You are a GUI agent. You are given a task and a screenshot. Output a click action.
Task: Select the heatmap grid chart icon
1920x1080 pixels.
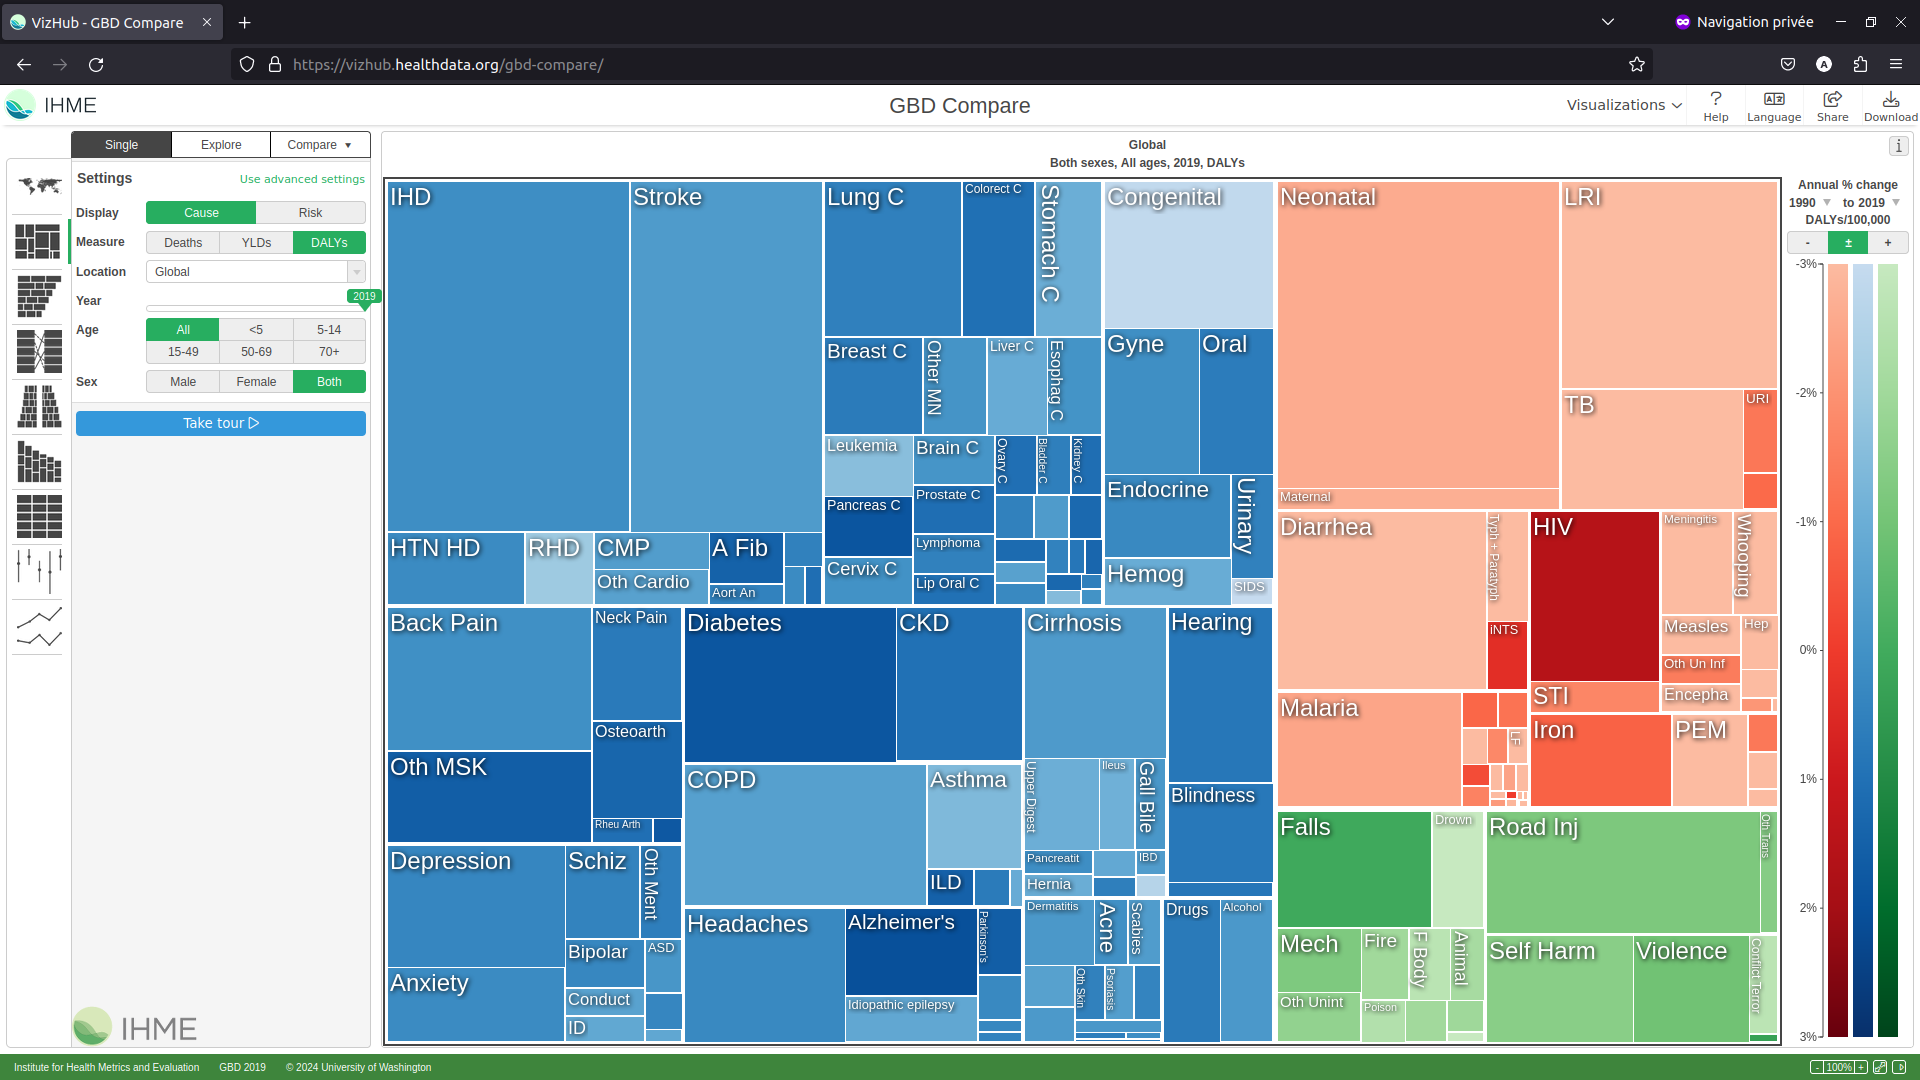(39, 516)
